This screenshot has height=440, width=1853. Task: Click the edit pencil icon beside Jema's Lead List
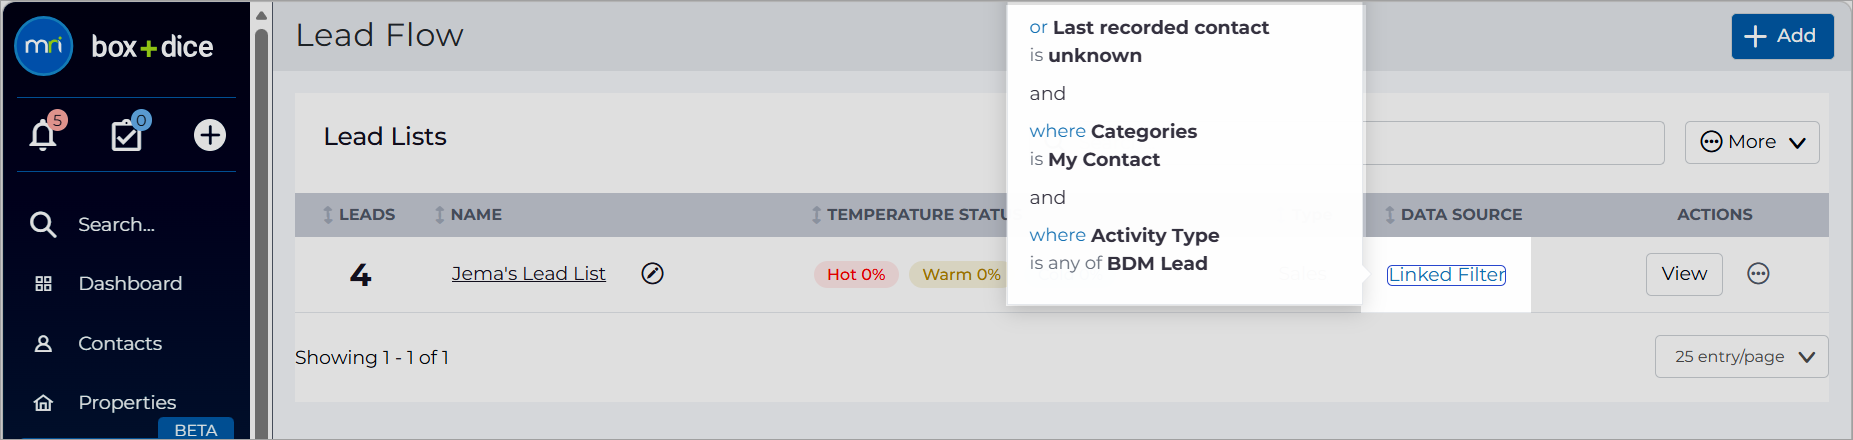[x=652, y=273]
